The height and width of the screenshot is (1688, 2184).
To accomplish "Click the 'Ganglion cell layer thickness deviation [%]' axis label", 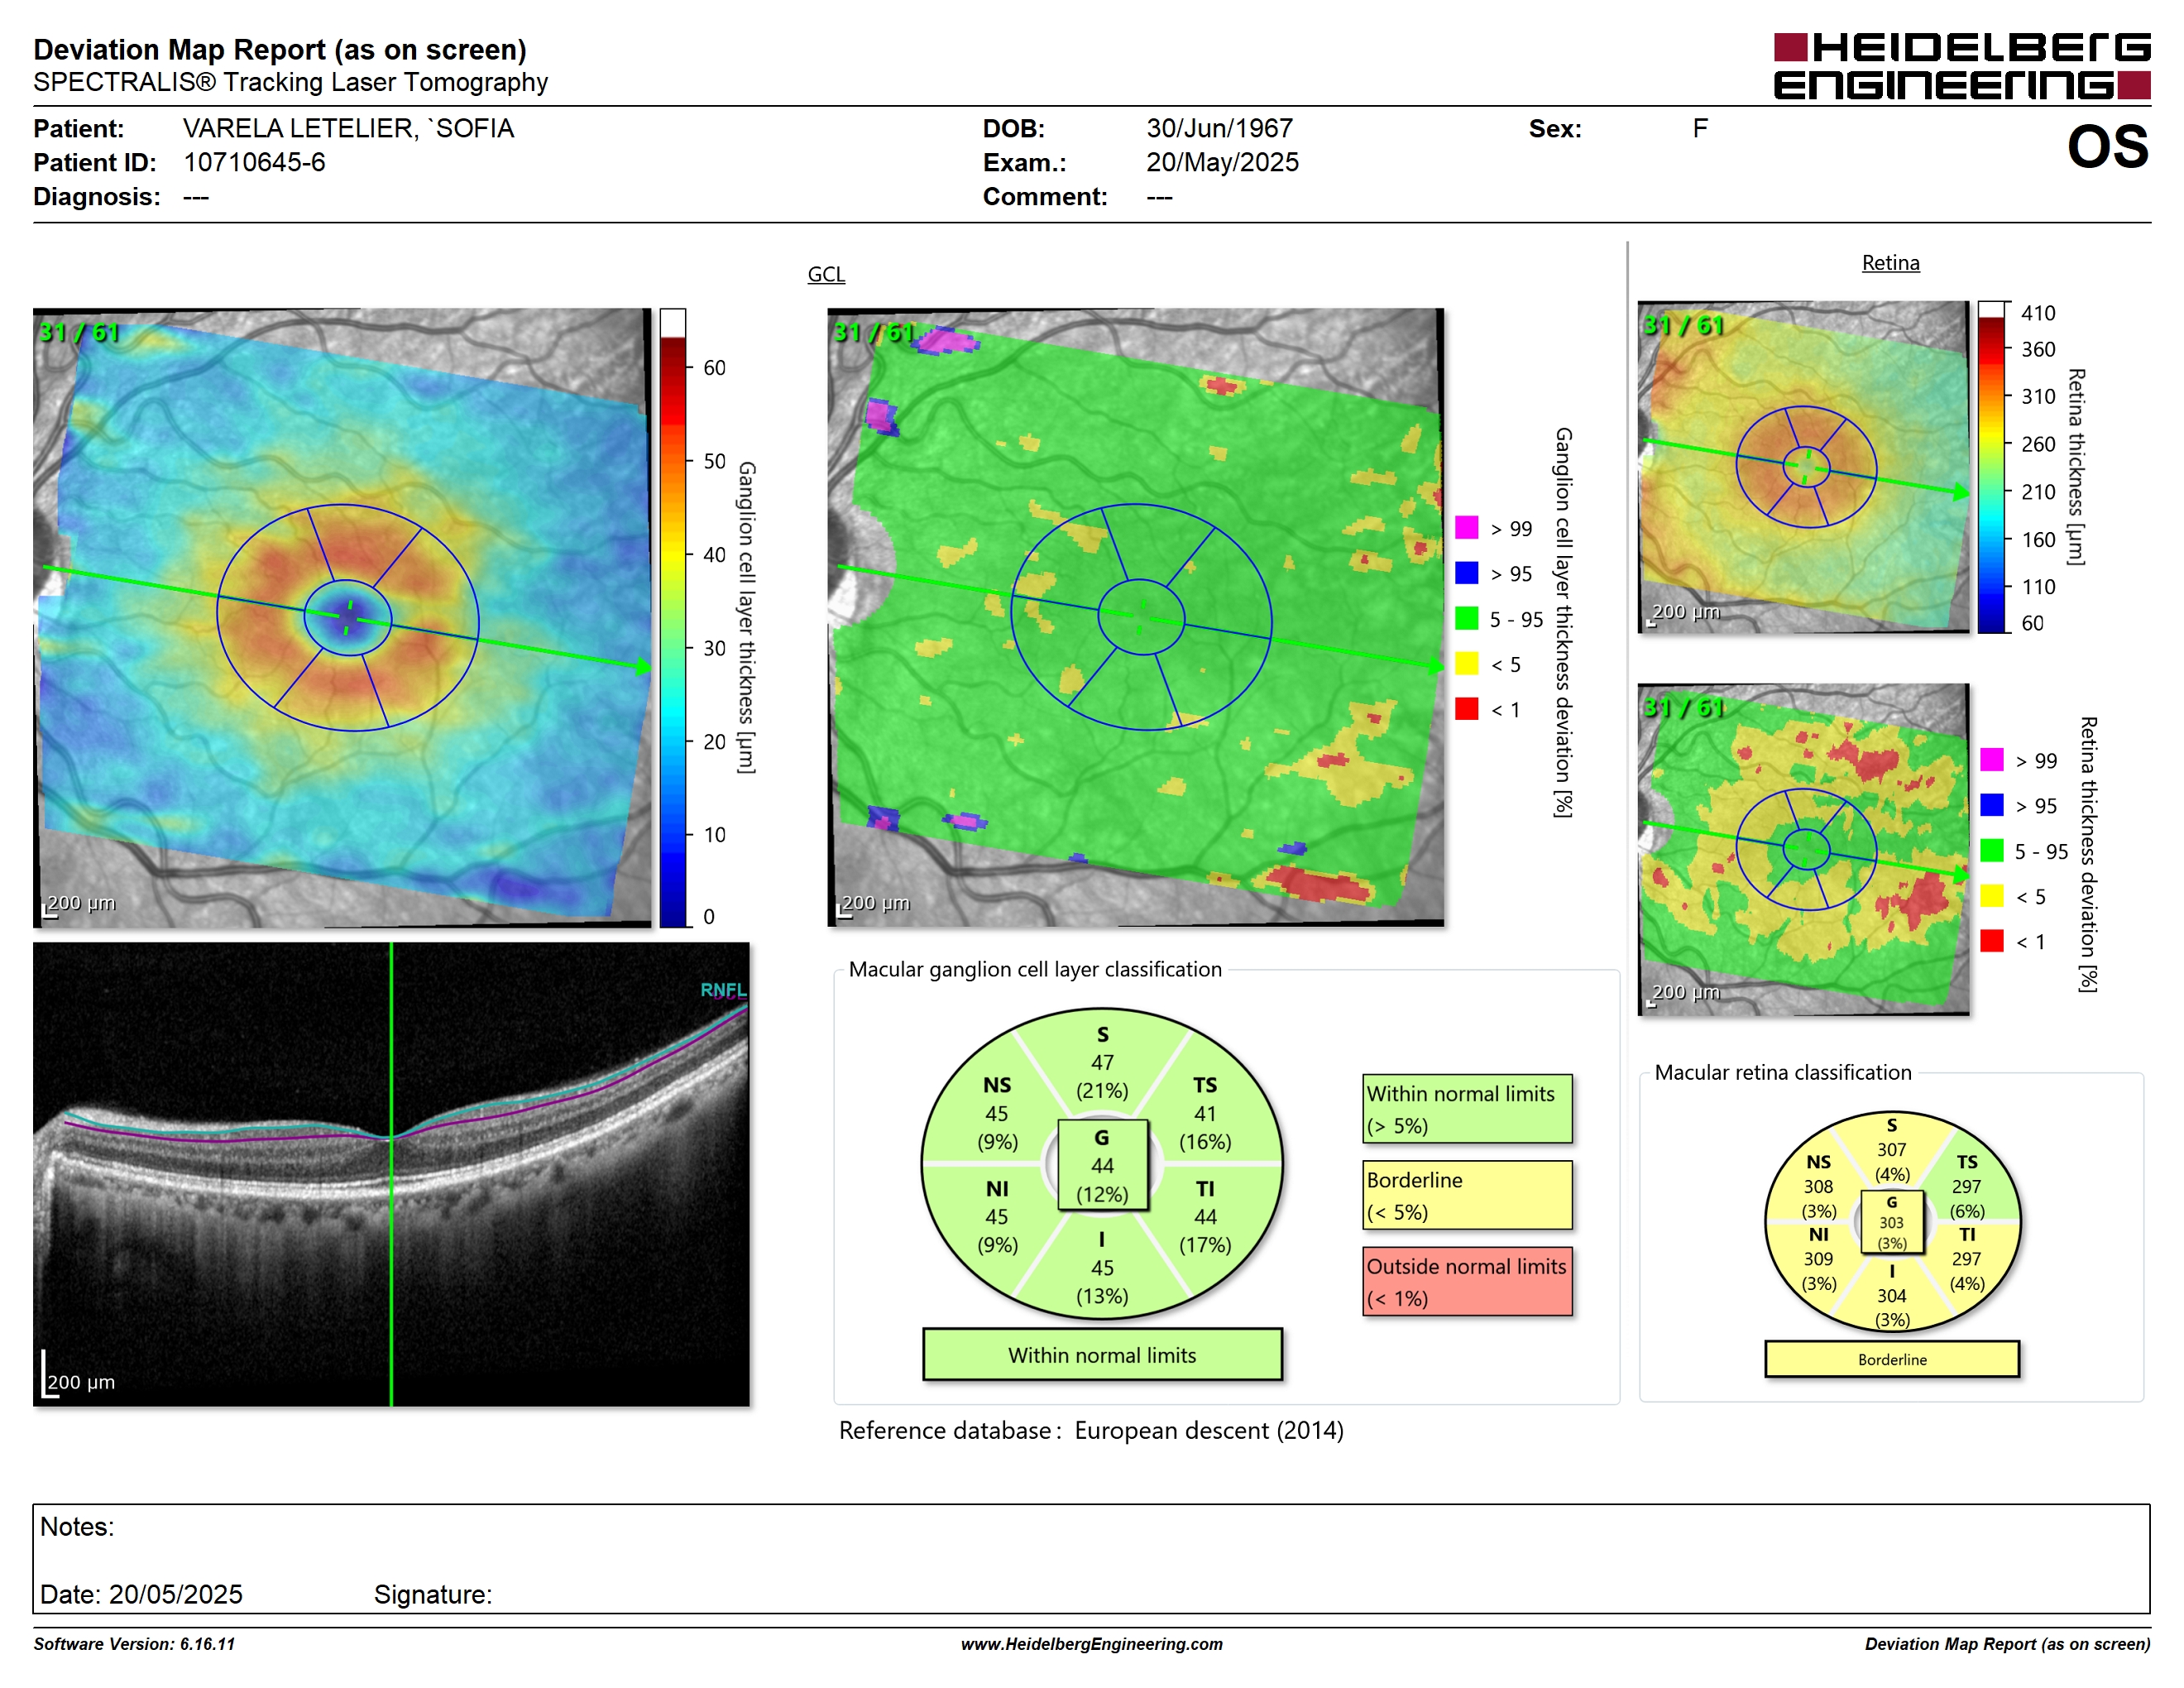I will click(1563, 622).
